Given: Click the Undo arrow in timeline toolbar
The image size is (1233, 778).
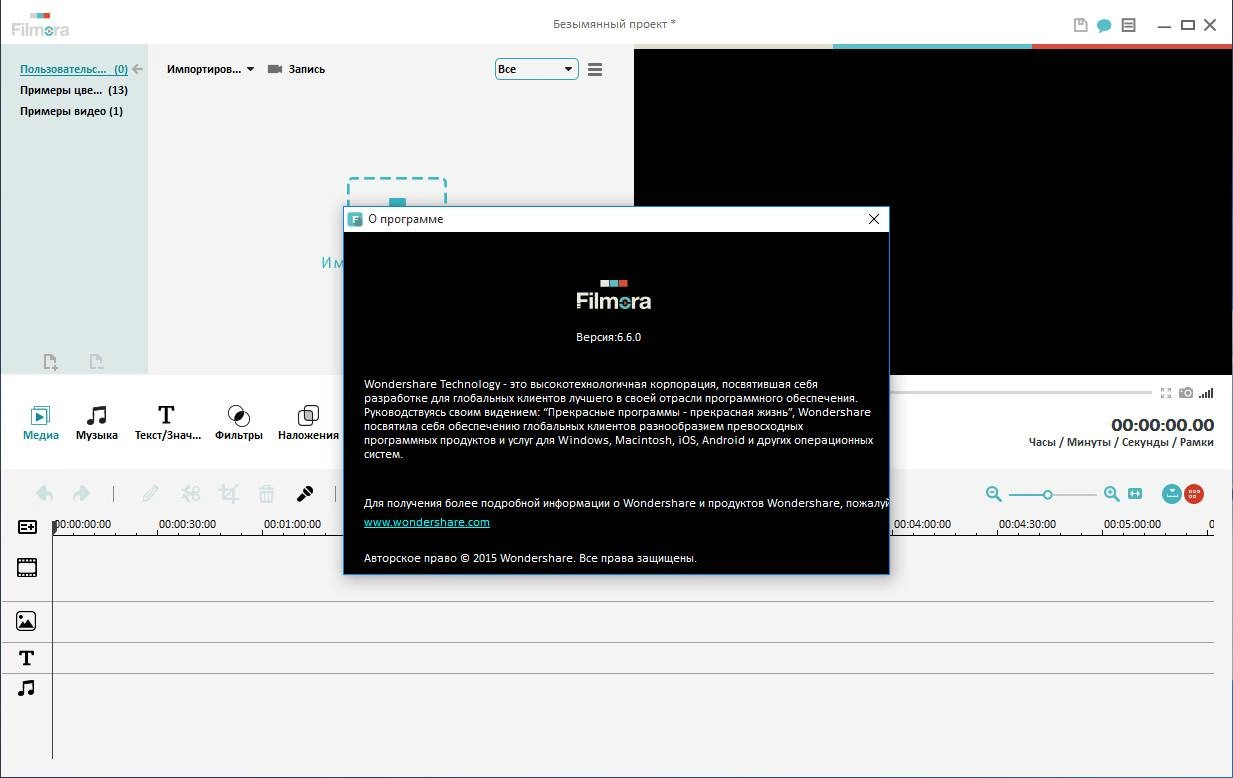Looking at the screenshot, I should coord(45,494).
